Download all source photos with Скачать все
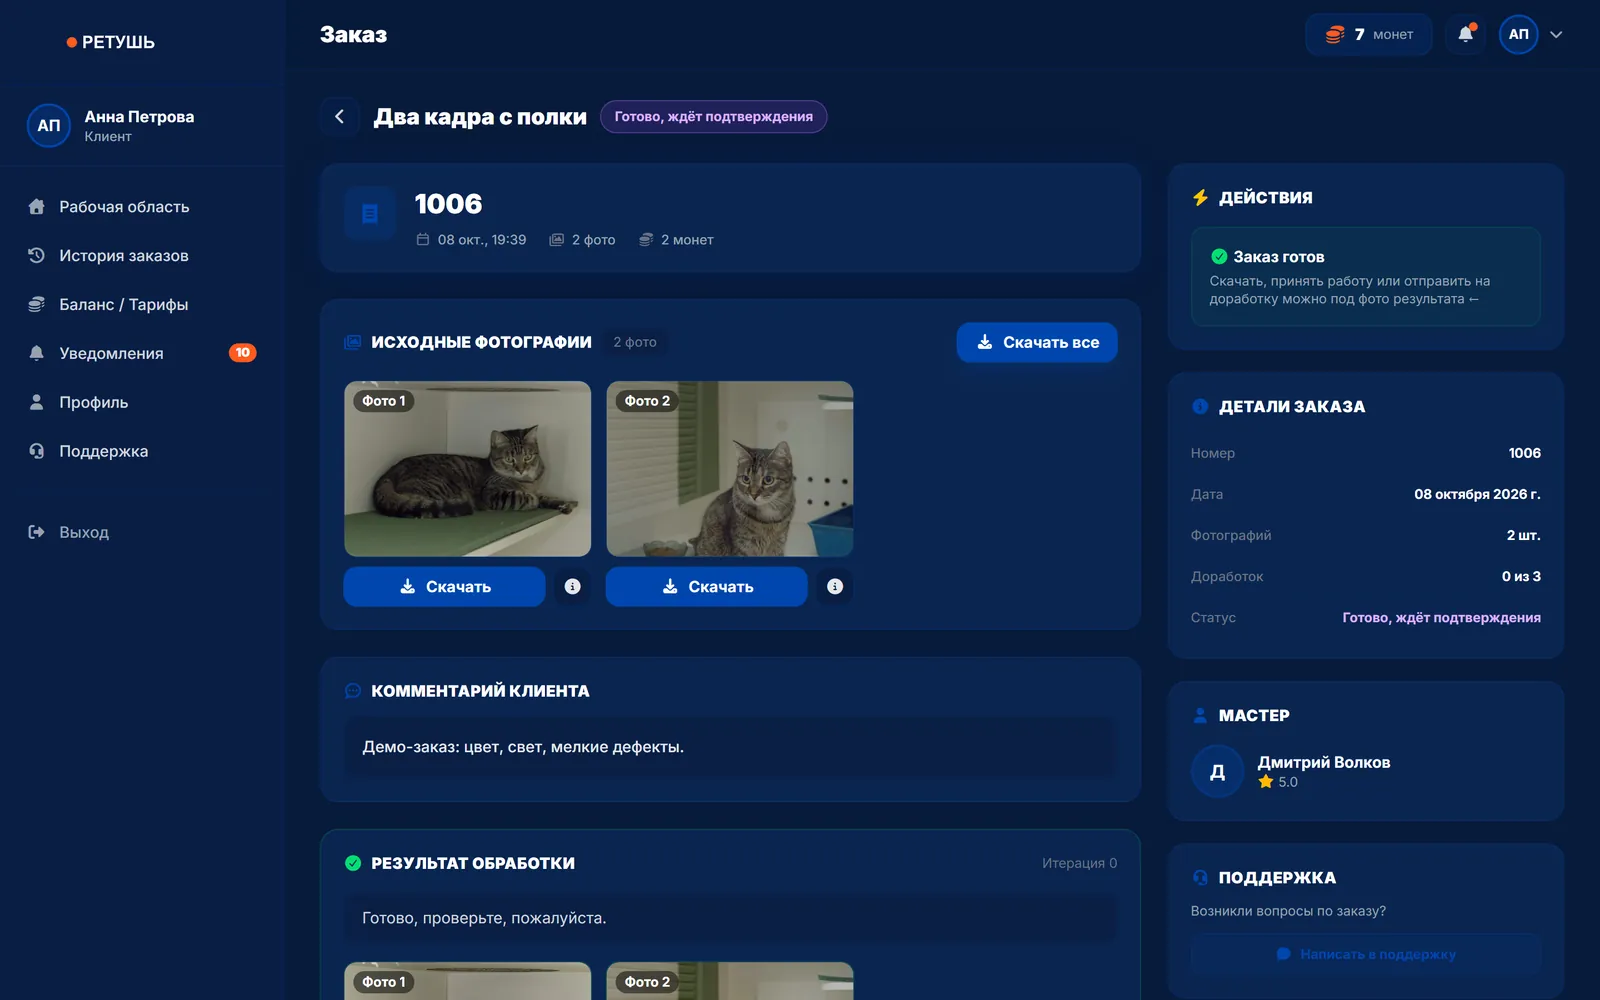1600x1000 pixels. click(1037, 342)
